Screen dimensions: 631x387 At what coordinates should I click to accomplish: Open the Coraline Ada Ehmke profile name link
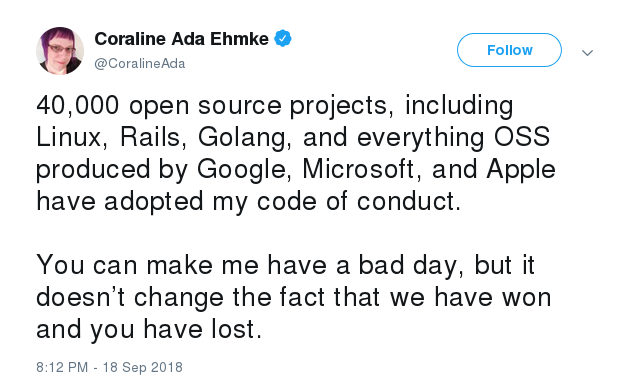point(181,39)
